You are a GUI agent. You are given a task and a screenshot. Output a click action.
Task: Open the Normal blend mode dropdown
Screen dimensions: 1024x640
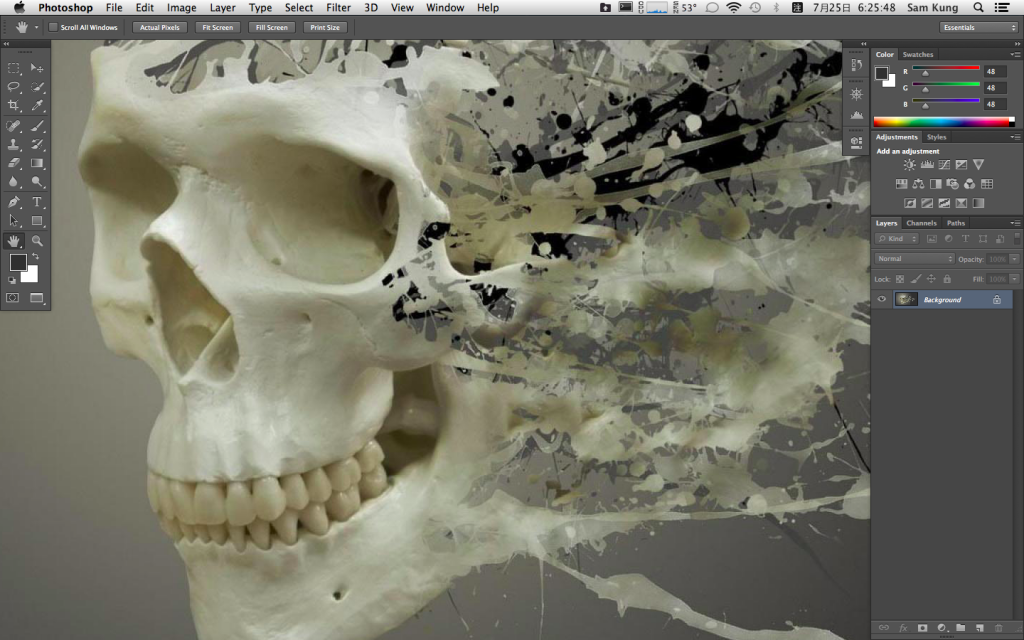point(914,259)
